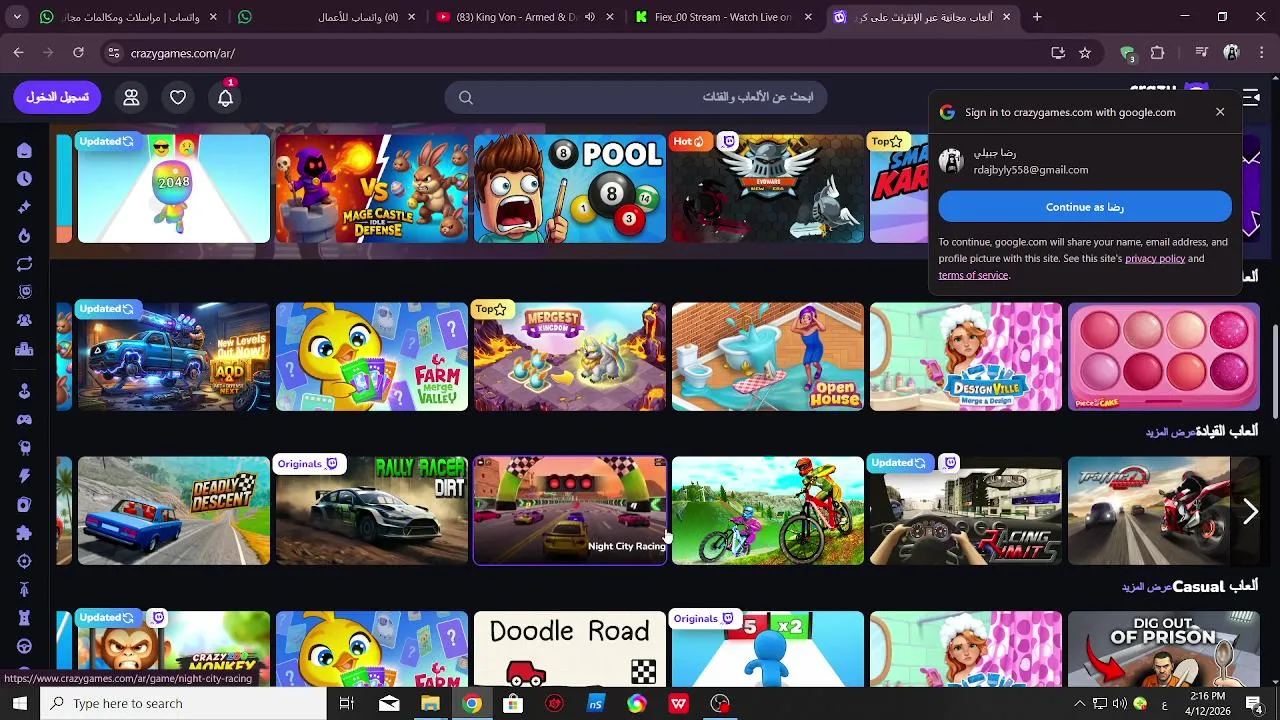Image resolution: width=1280 pixels, height=720 pixels.
Task: Open Doodle Road game thumbnail
Action: [x=570, y=649]
